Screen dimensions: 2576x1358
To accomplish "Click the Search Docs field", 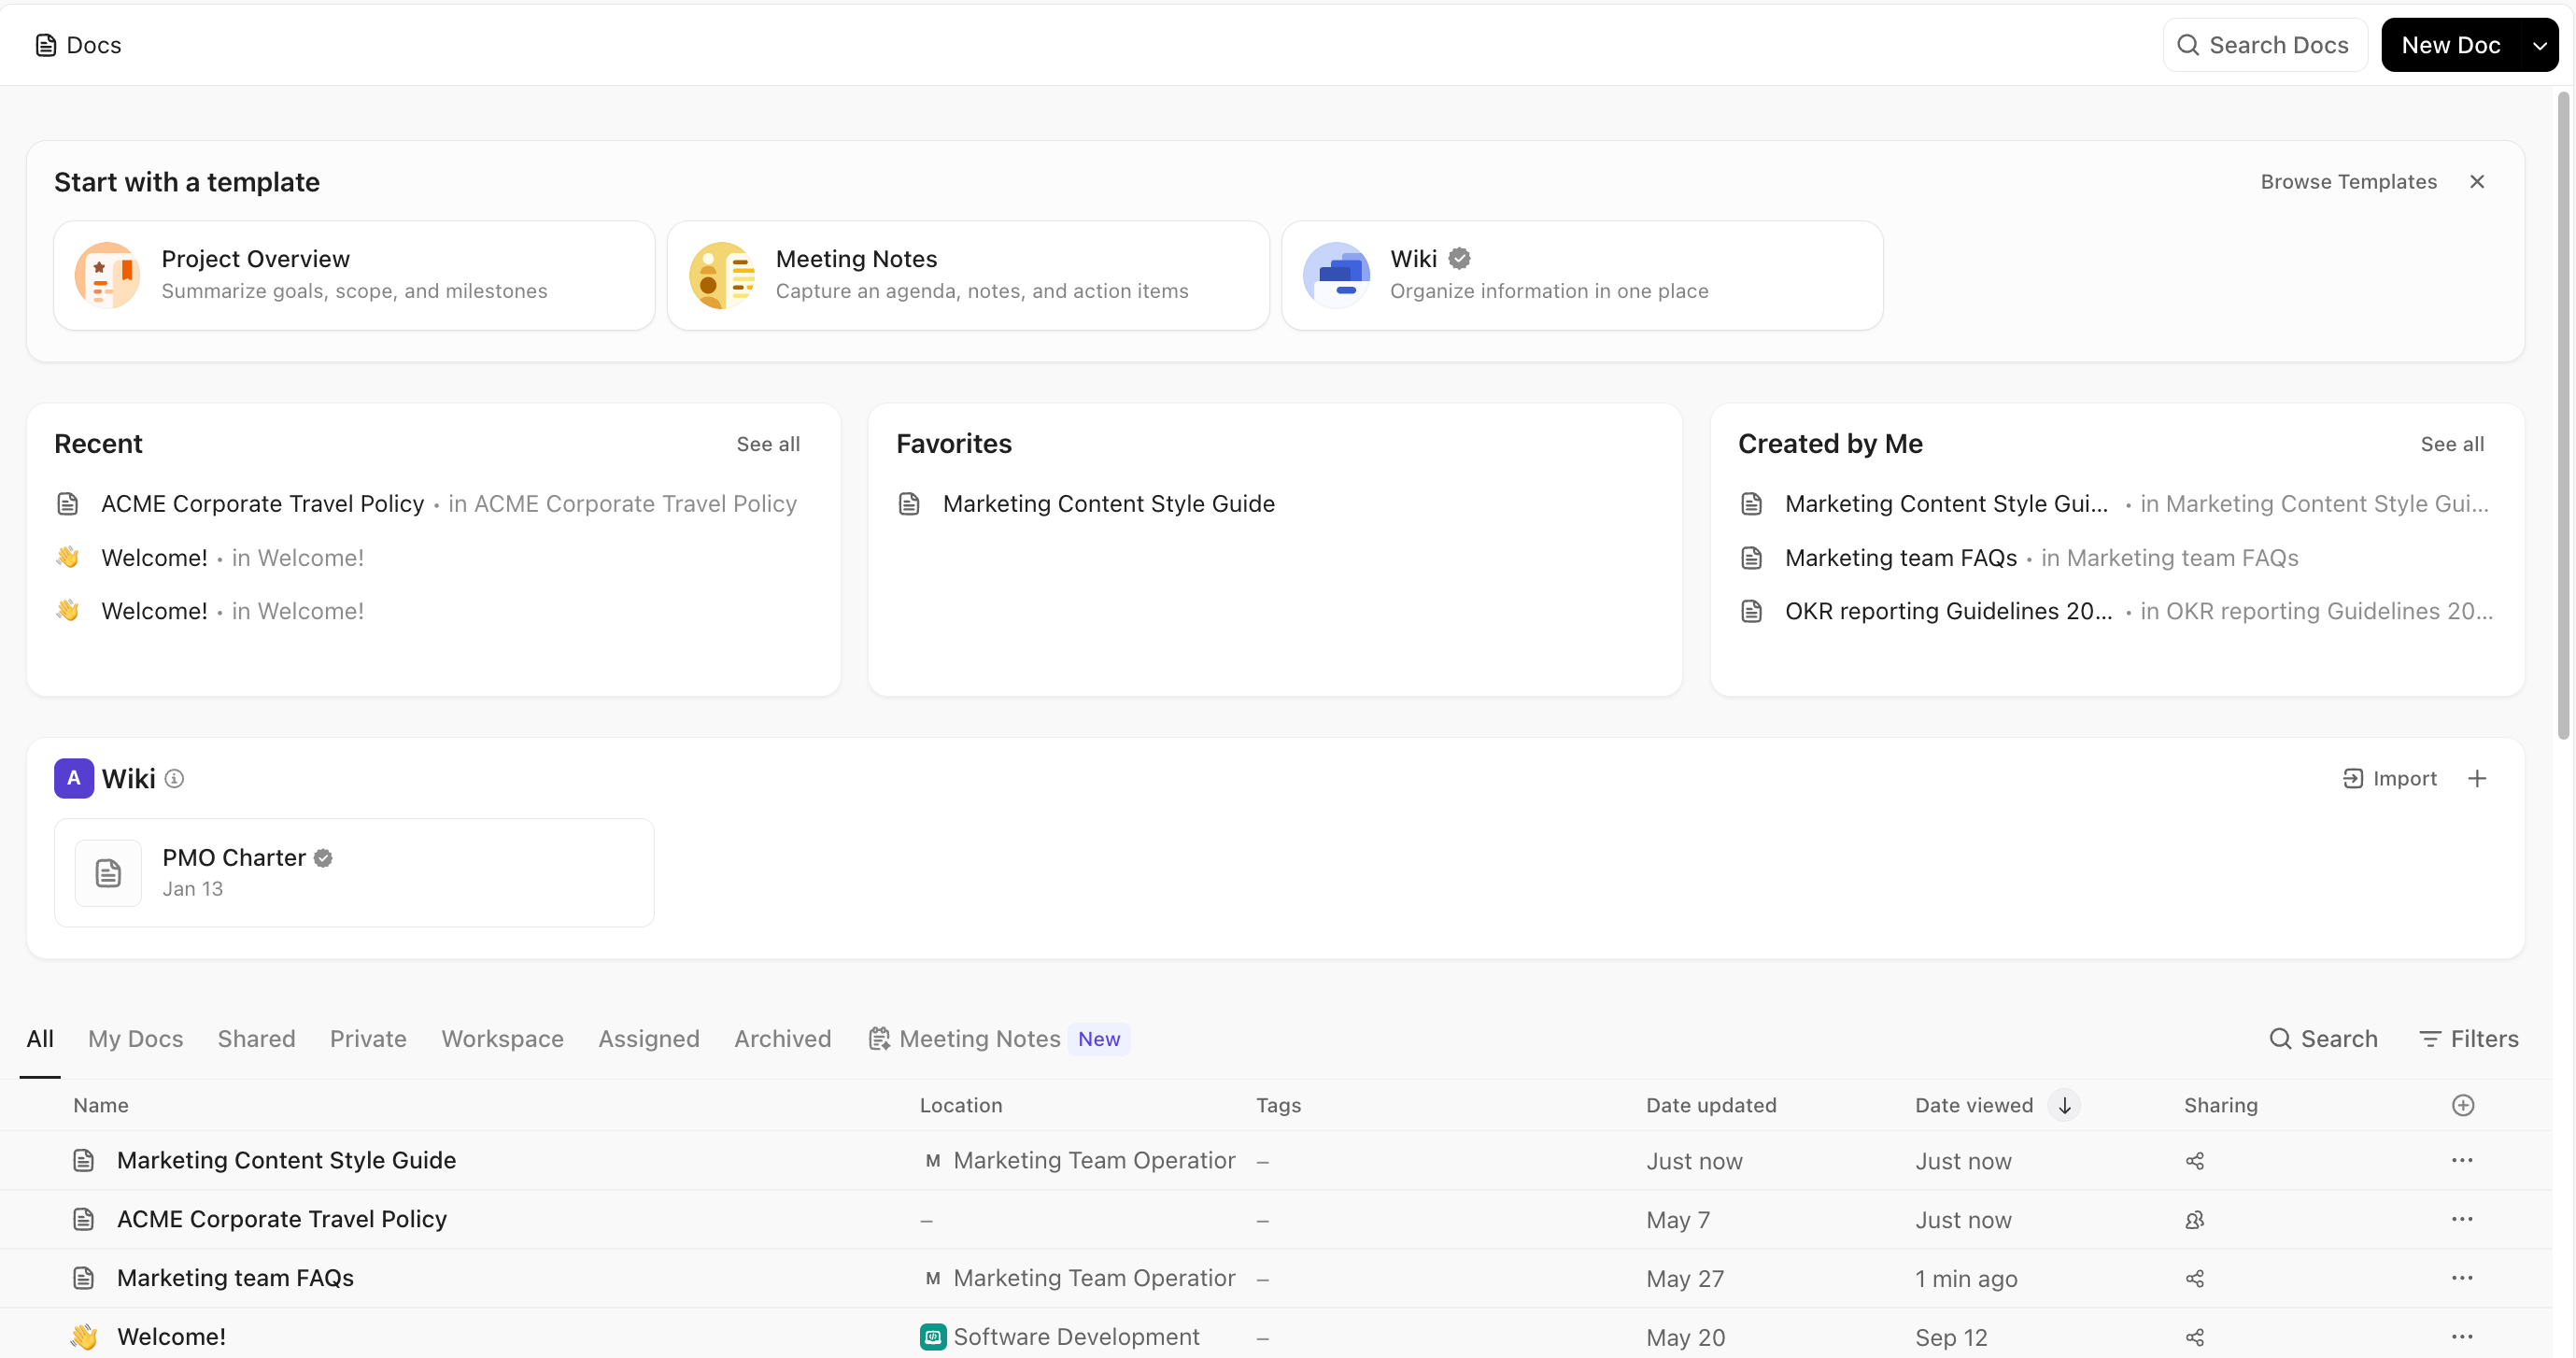I will point(2265,45).
